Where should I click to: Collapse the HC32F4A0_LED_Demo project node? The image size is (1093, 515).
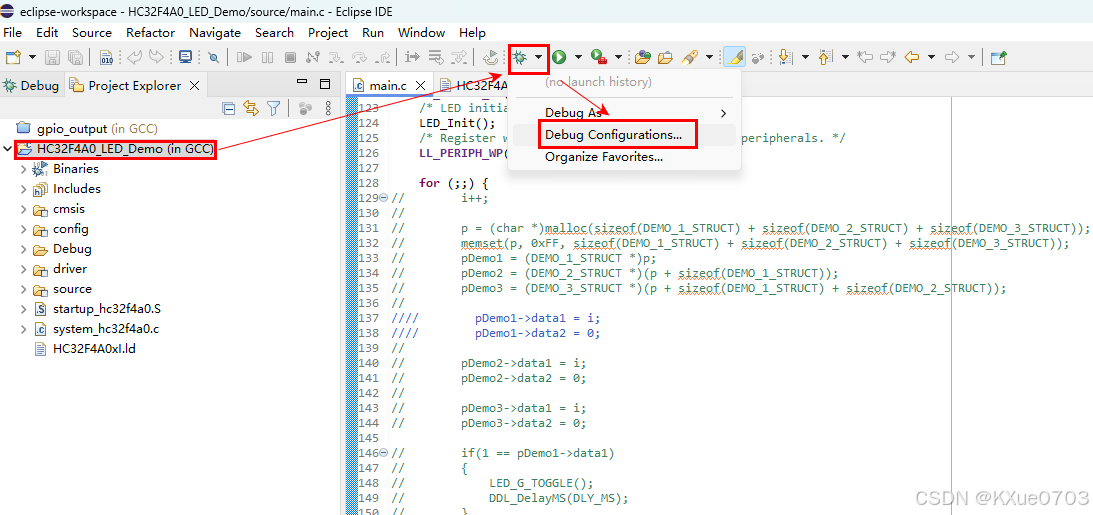pyautogui.click(x=7, y=148)
